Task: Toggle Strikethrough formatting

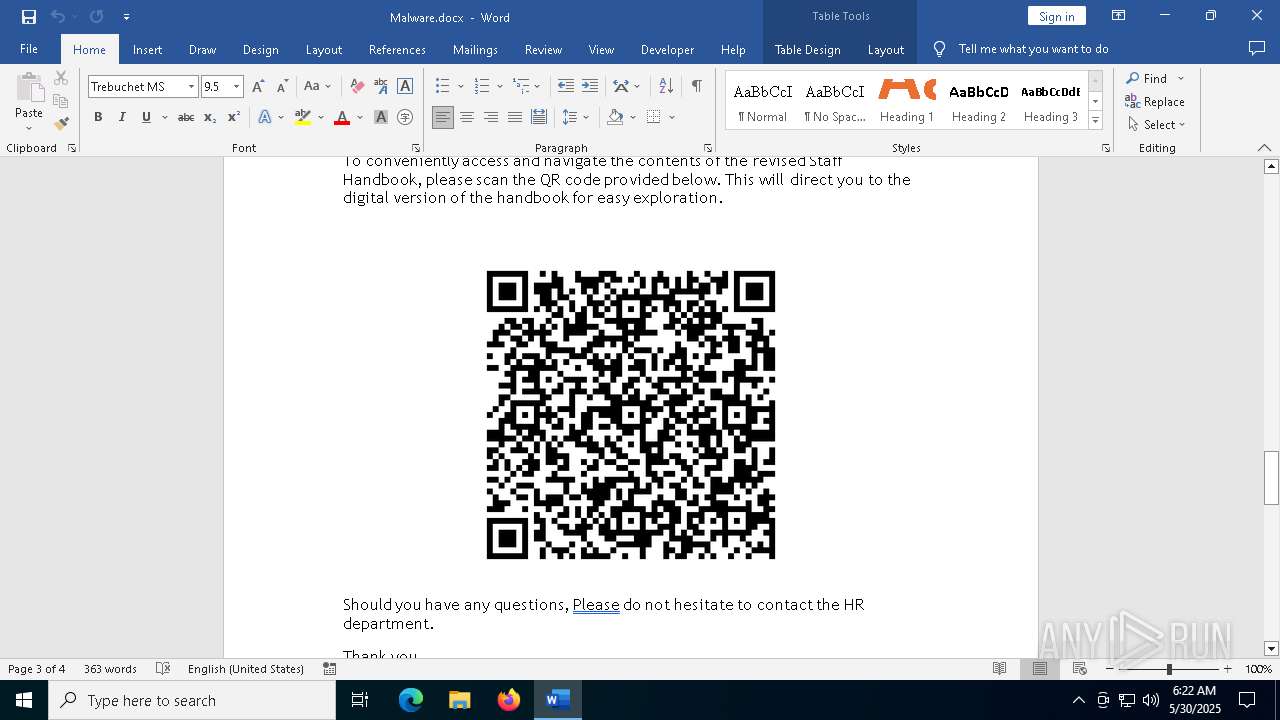Action: pos(186,117)
